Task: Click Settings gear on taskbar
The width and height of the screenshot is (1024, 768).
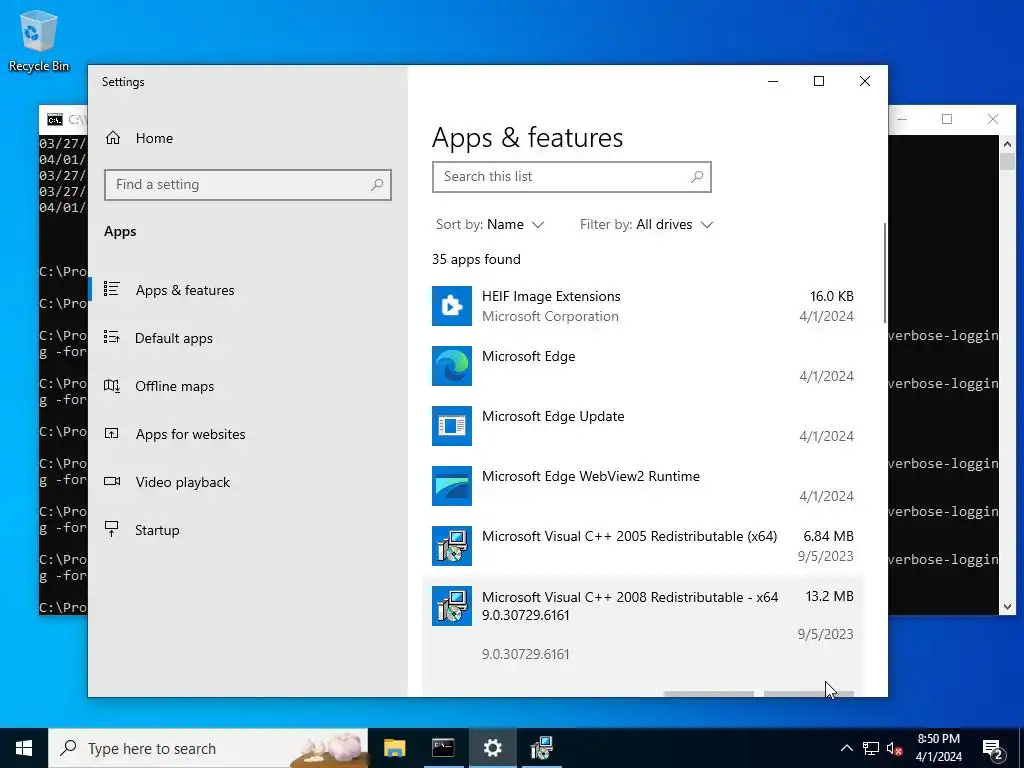Action: (x=492, y=748)
